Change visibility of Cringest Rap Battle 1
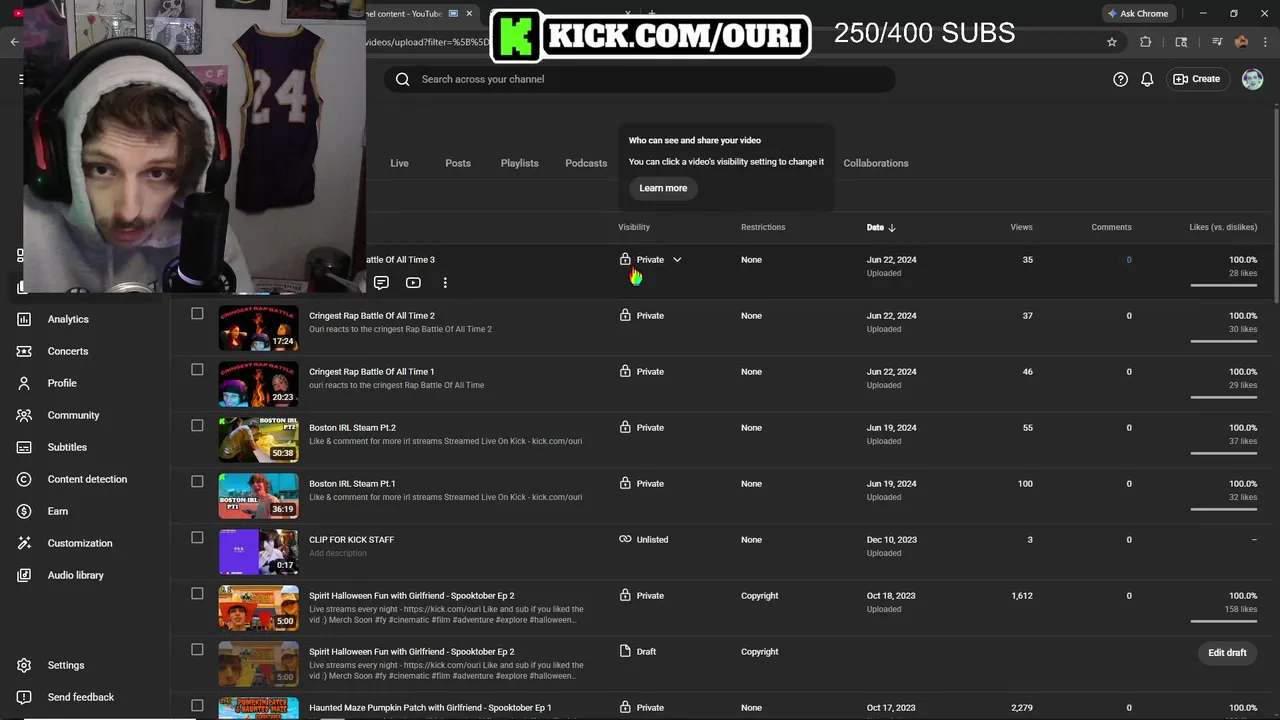 (x=641, y=372)
